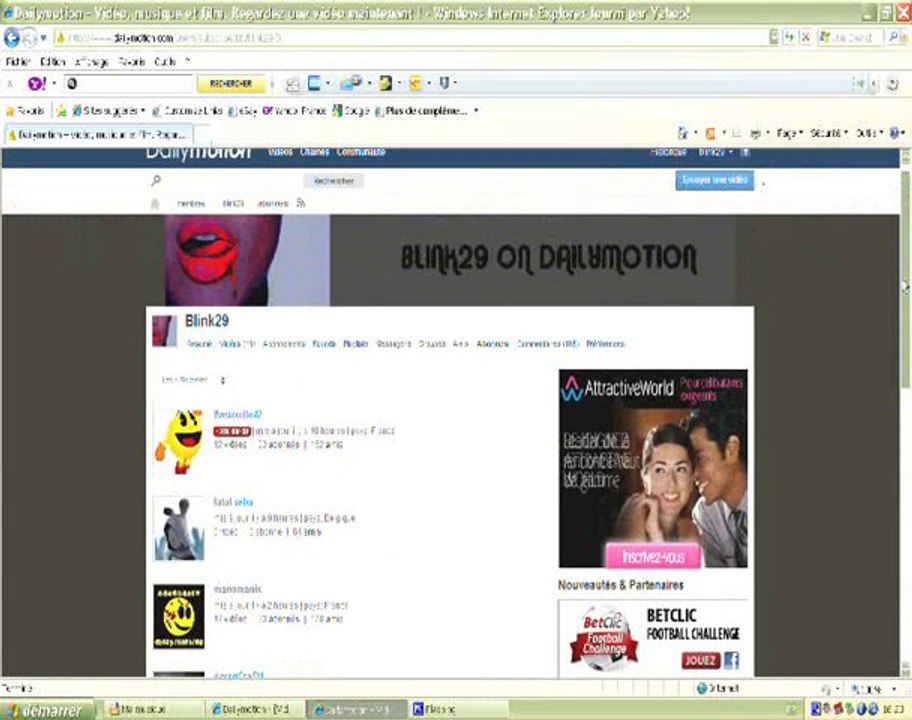Screen dimensions: 912x720
Task: Open Communauté in Dailymotion navigation
Action: pos(361,152)
